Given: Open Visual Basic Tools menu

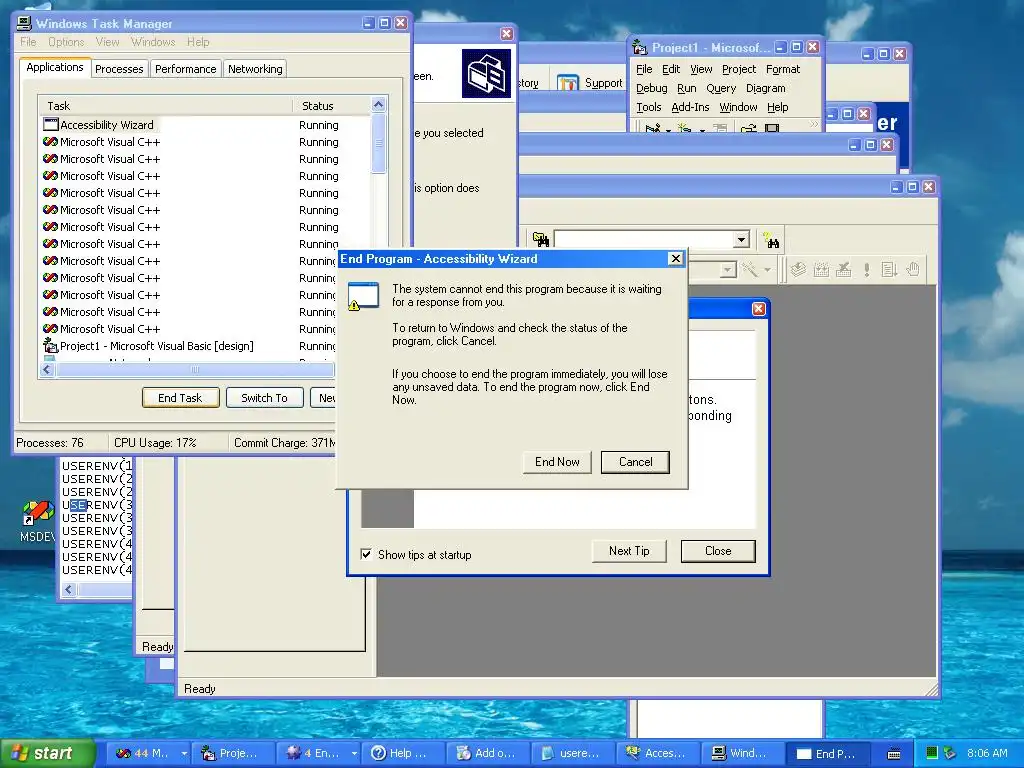Looking at the screenshot, I should 648,107.
